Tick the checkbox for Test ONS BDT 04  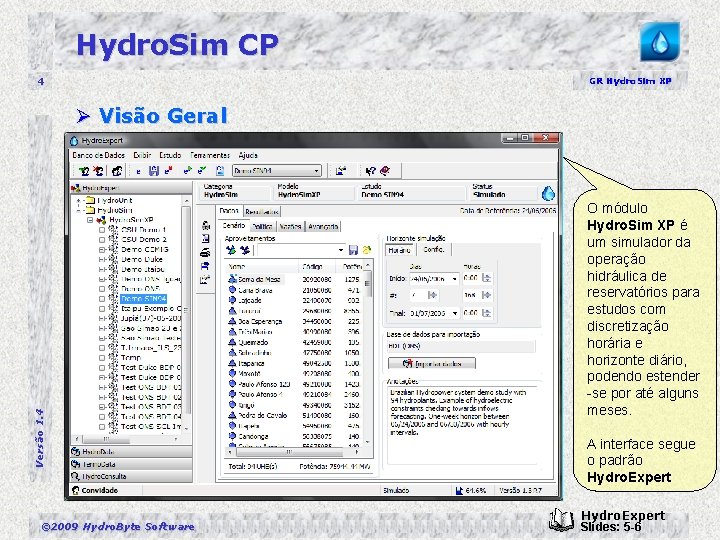click(102, 416)
